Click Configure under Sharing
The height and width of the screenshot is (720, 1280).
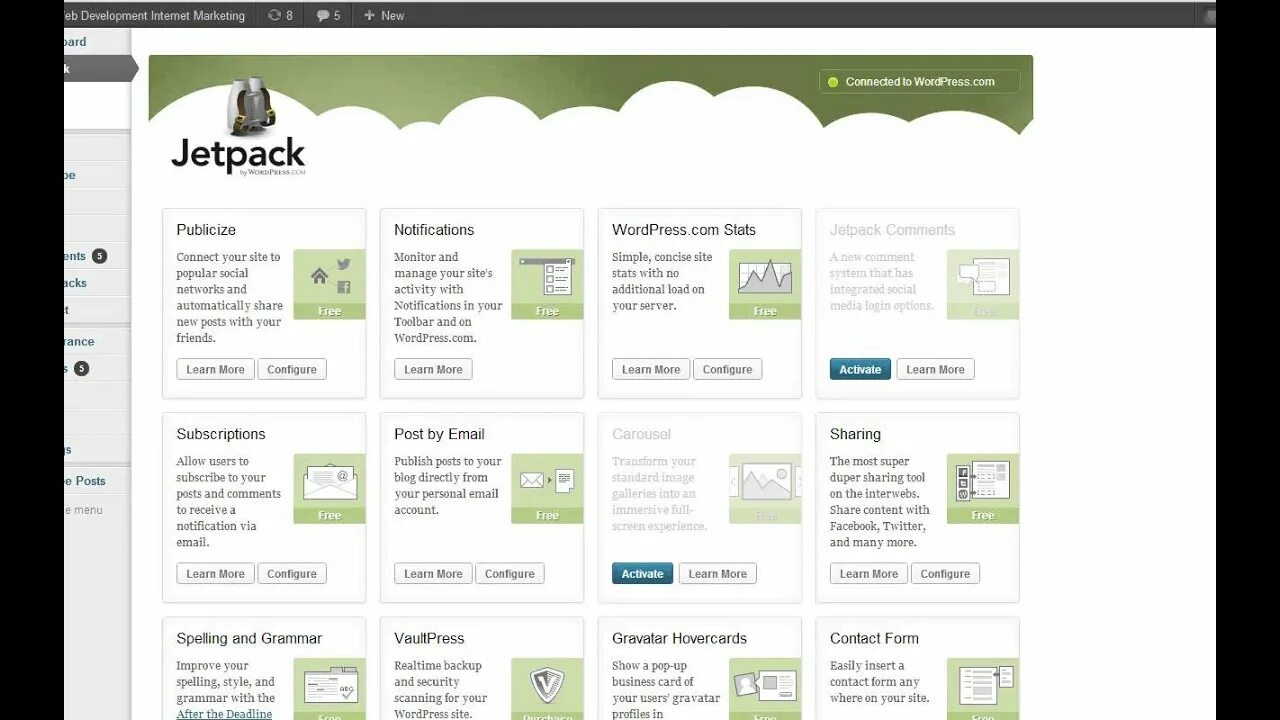click(x=945, y=574)
